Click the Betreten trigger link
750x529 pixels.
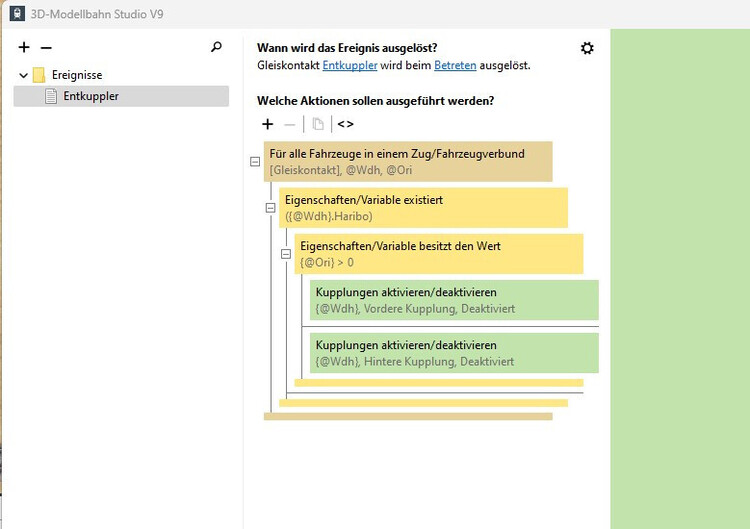click(x=455, y=66)
